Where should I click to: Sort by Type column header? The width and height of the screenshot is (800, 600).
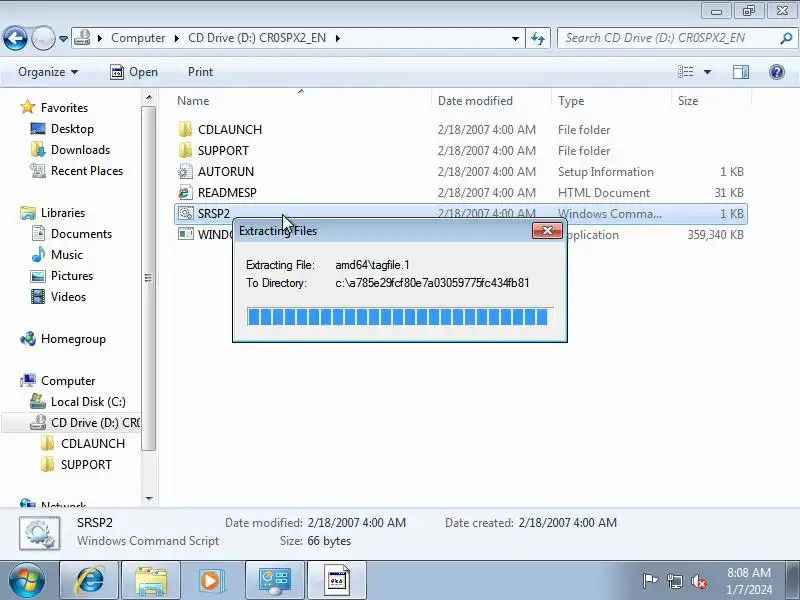(611, 101)
